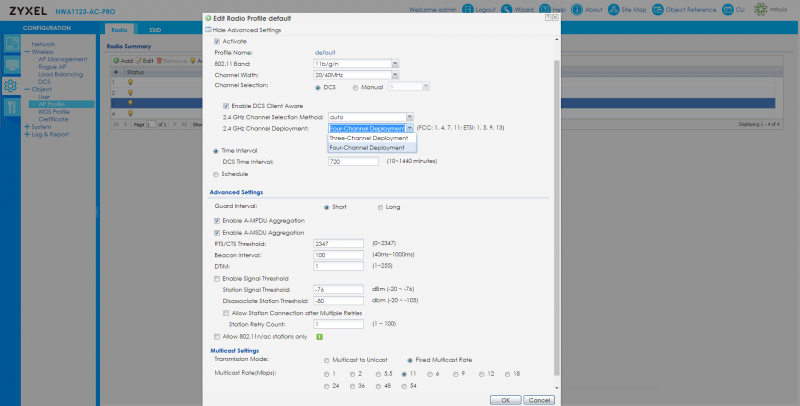The height and width of the screenshot is (406, 800).
Task: Open the Object Reference icon
Action: pos(658,10)
